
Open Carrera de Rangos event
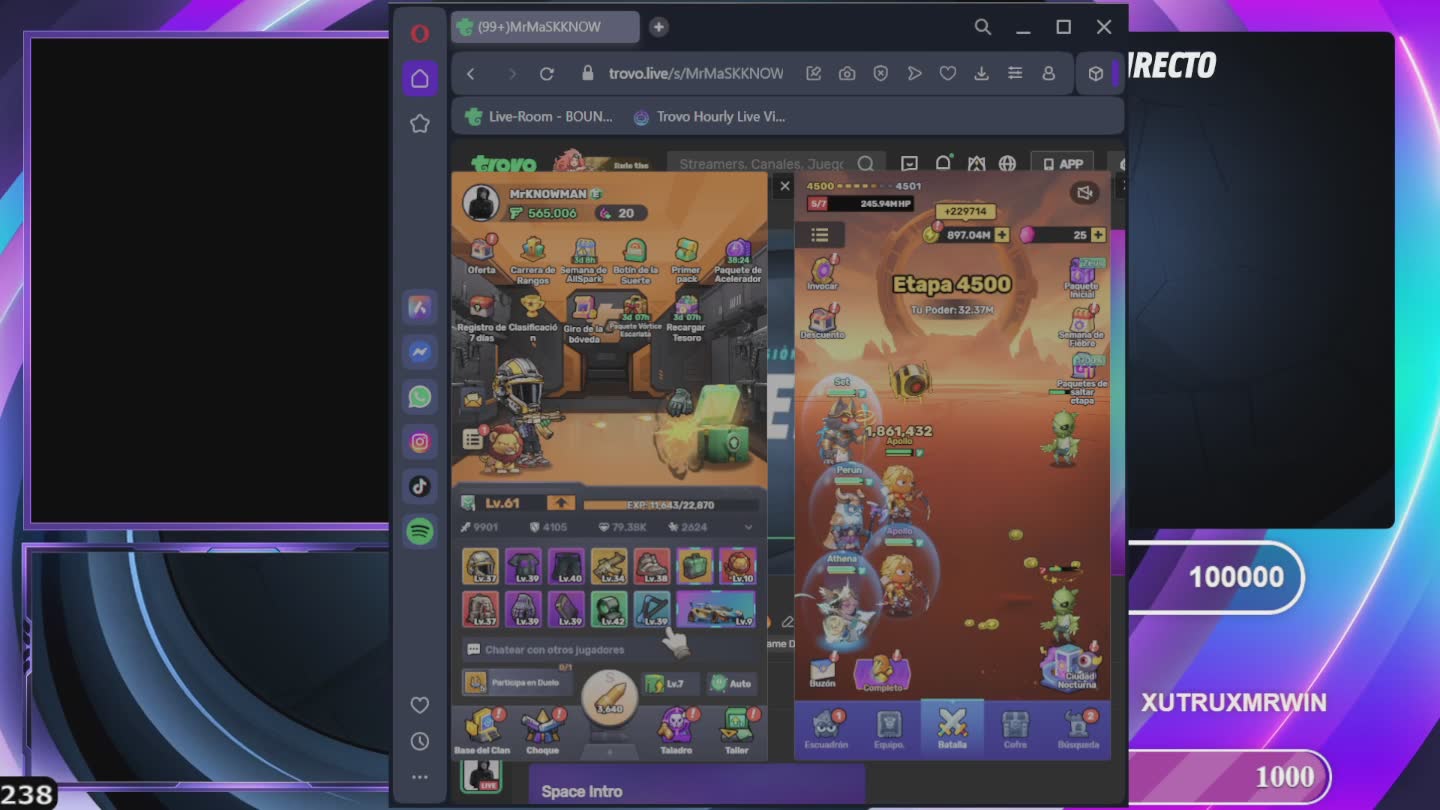pyautogui.click(x=533, y=260)
